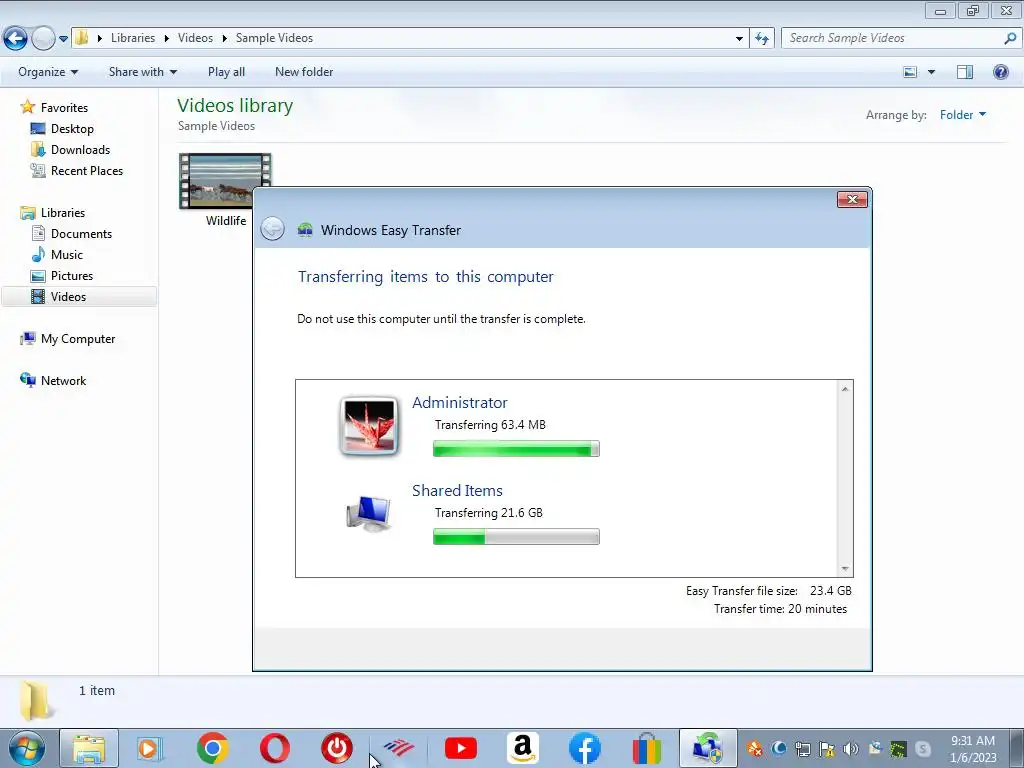Screen dimensions: 1024x768
Task: Select Music library
Action: 57,255
